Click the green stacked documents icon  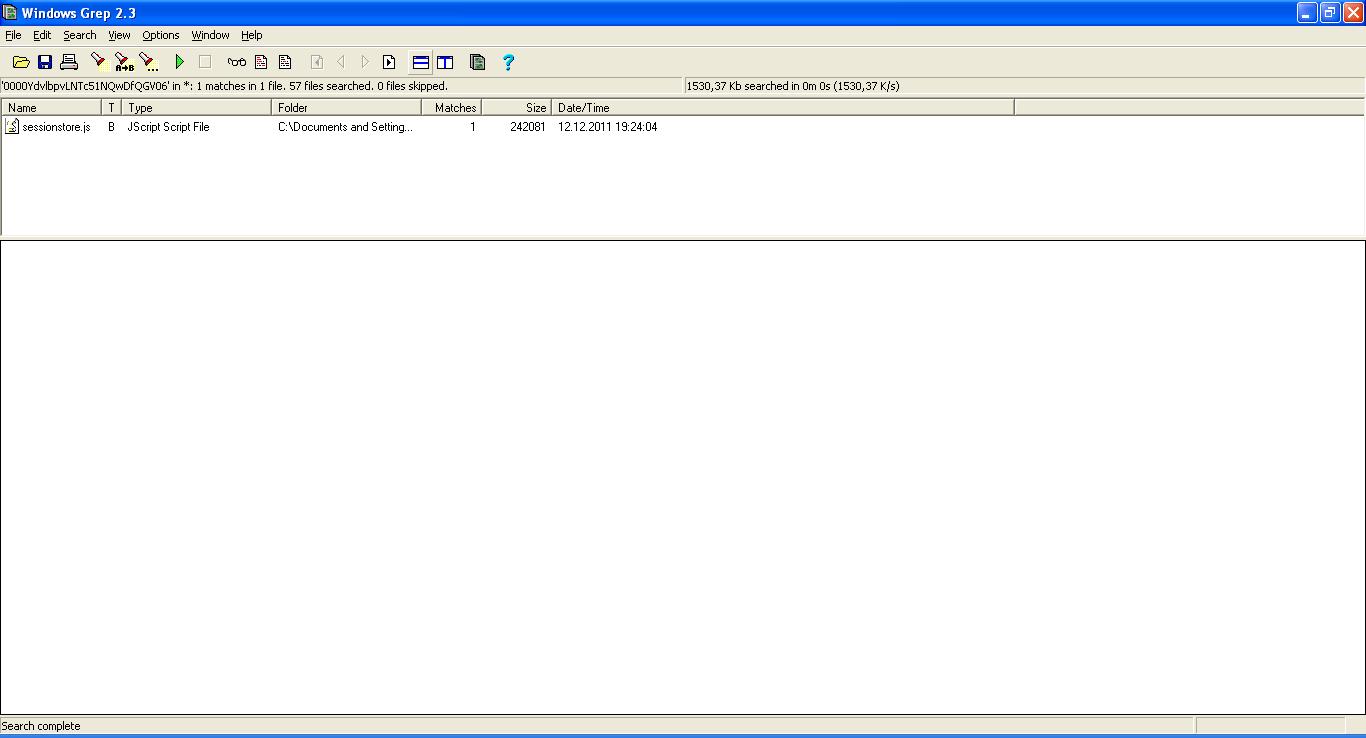477,62
